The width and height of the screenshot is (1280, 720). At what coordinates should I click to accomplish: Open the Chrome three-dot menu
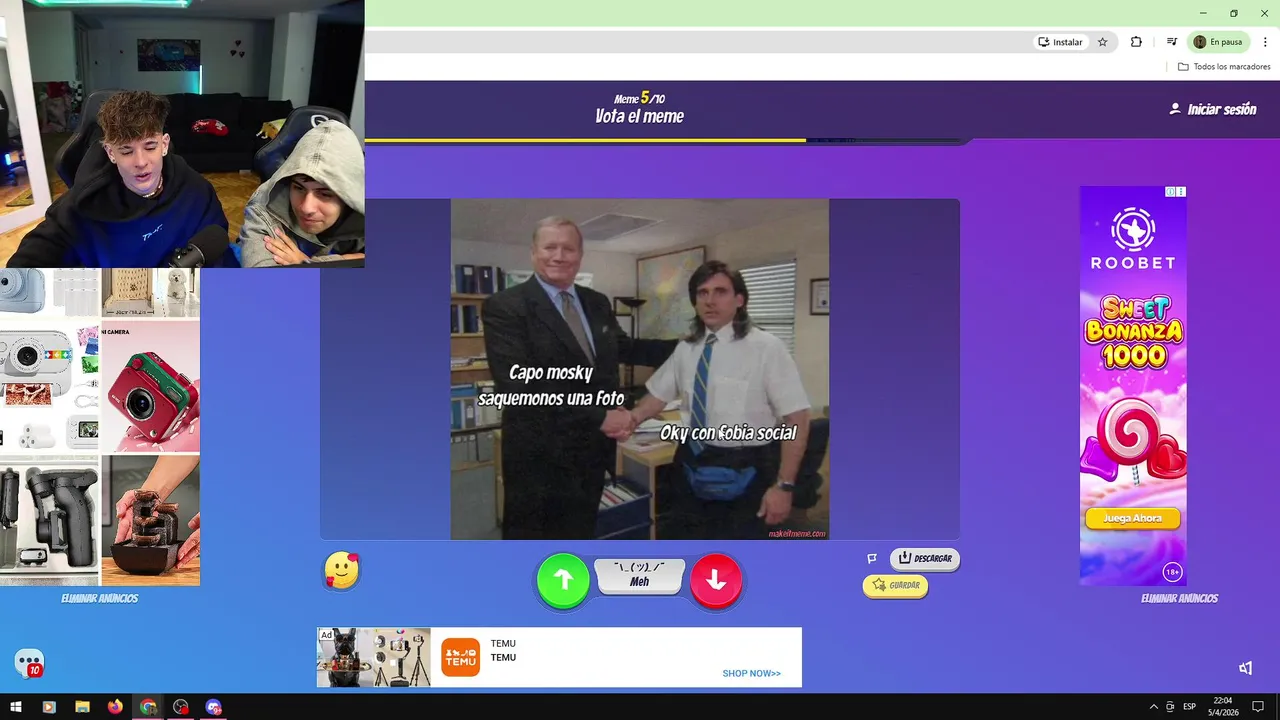1265,42
